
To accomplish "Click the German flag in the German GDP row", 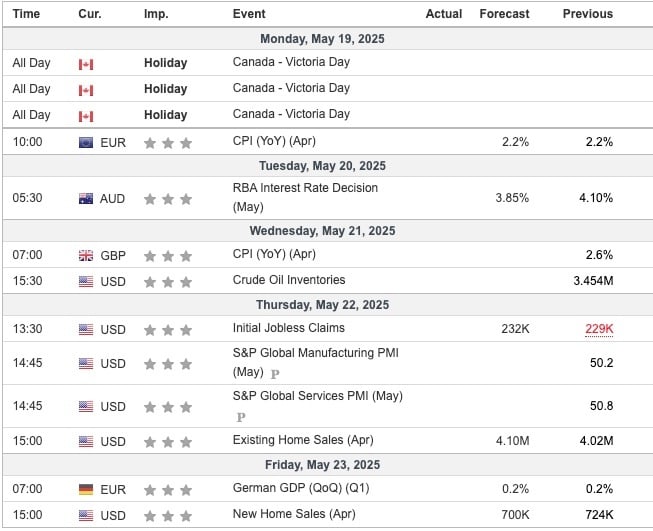I will click(86, 489).
